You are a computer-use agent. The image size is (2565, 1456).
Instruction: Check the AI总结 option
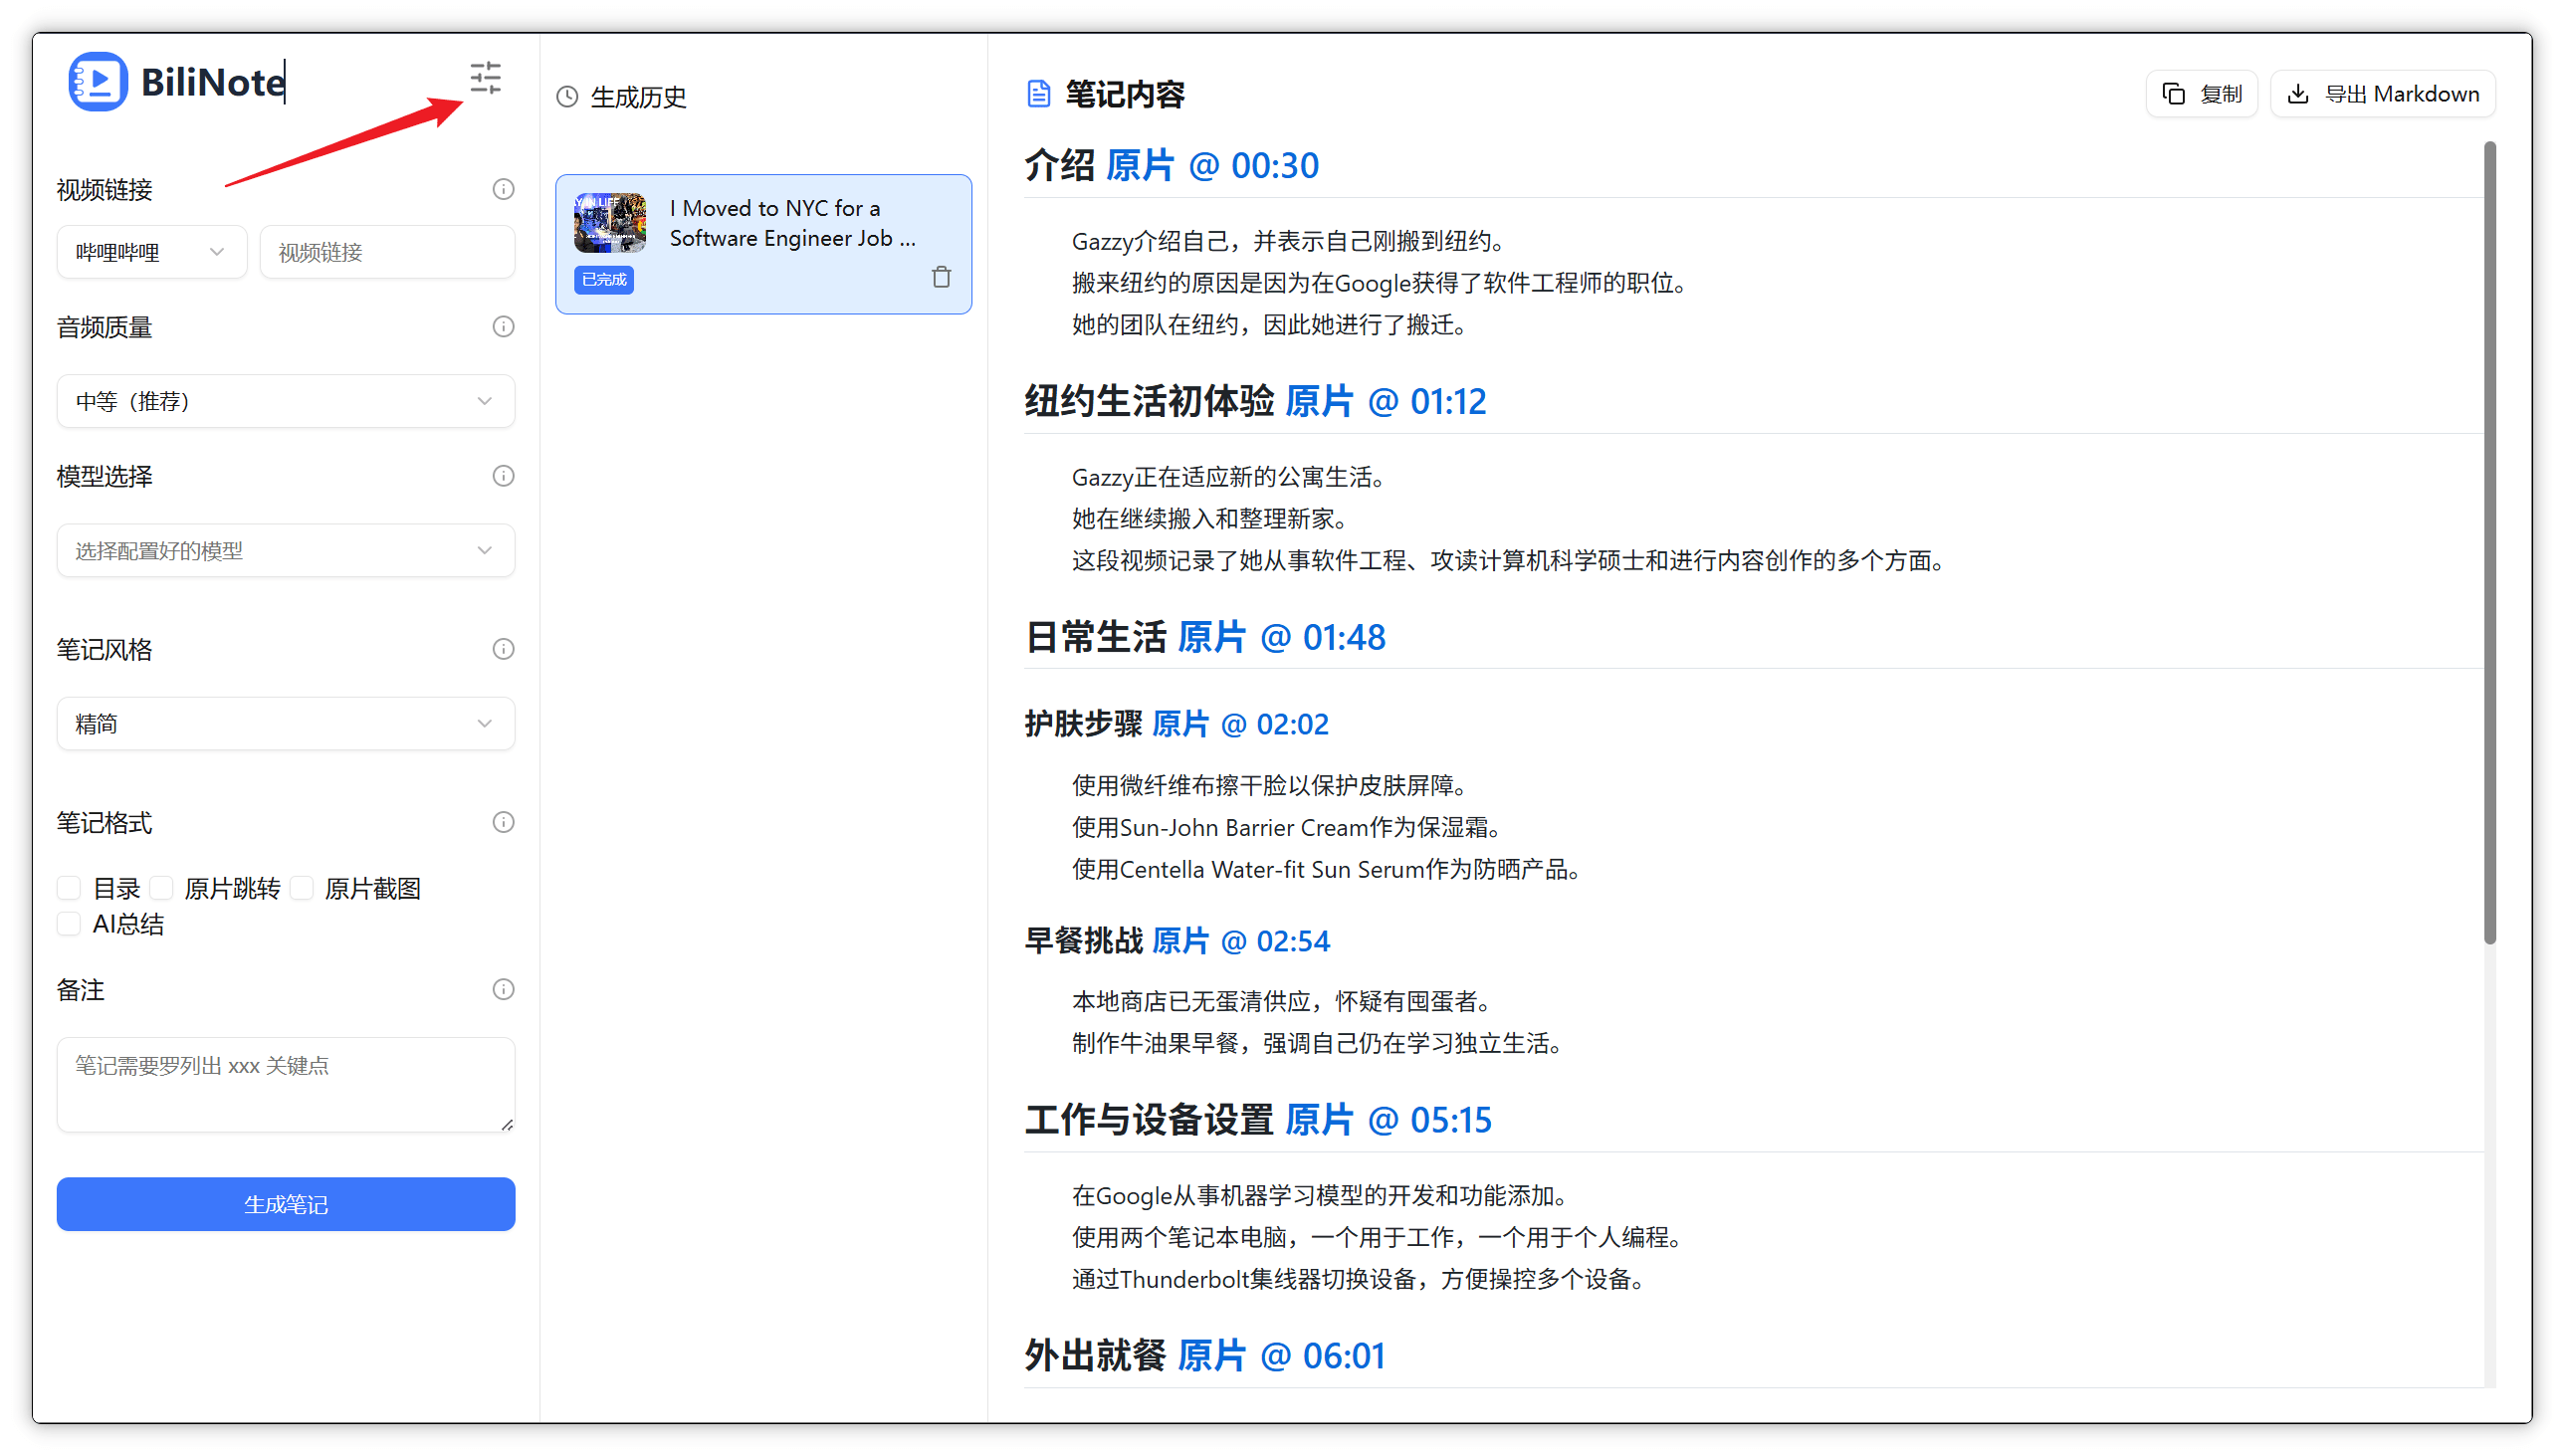pyautogui.click(x=68, y=923)
